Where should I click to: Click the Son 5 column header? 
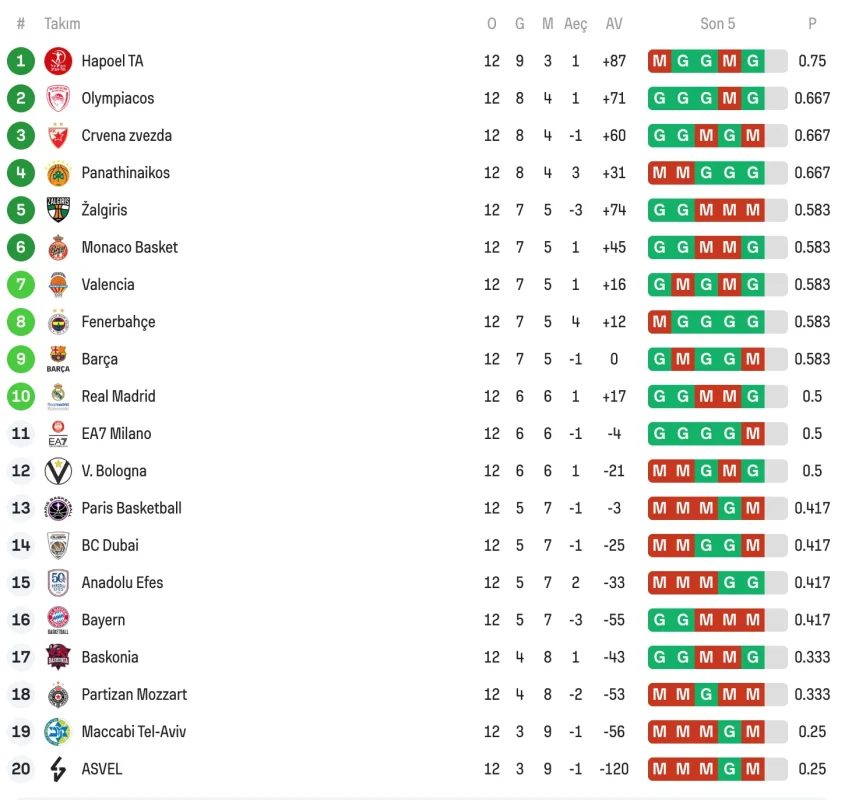(x=717, y=24)
